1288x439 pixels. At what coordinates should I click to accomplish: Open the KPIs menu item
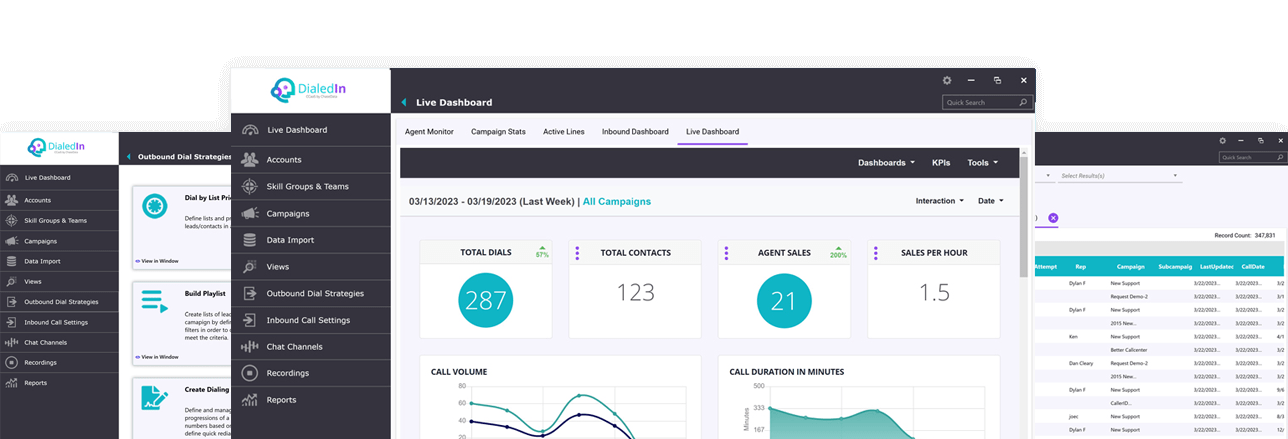point(941,162)
